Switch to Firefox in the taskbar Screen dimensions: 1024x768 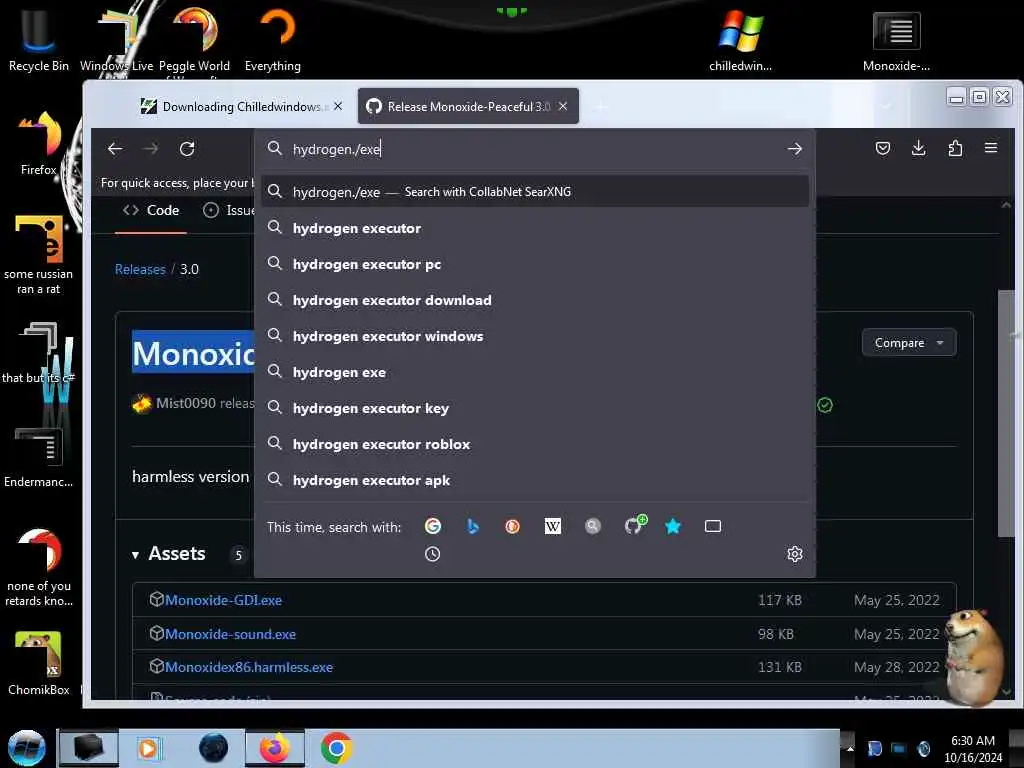tap(274, 748)
